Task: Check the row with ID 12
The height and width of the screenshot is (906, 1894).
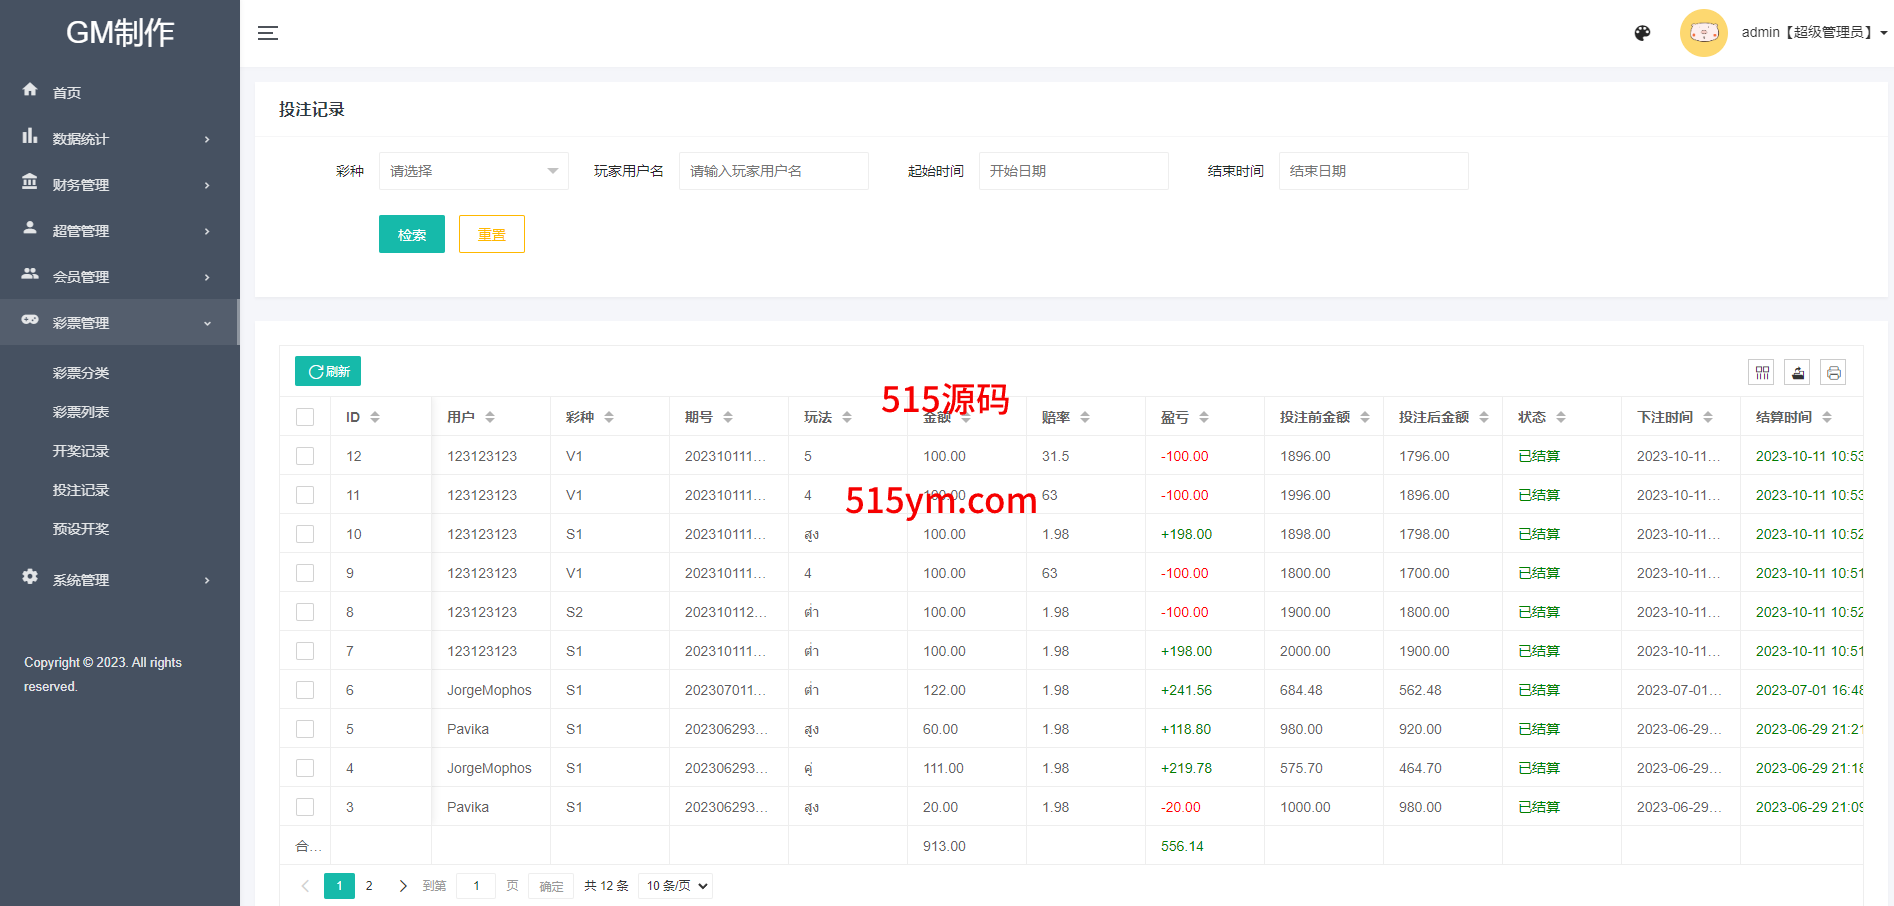Action: pos(305,456)
